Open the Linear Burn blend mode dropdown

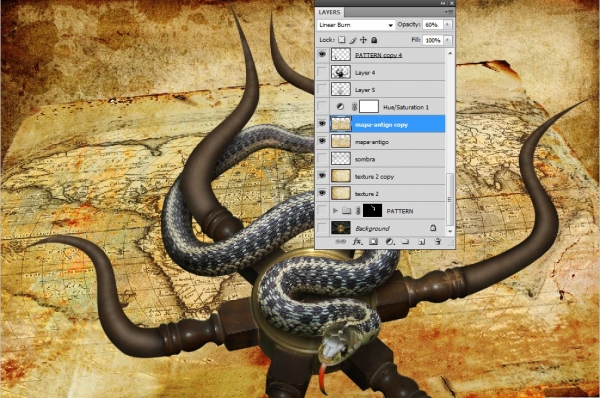(x=356, y=25)
